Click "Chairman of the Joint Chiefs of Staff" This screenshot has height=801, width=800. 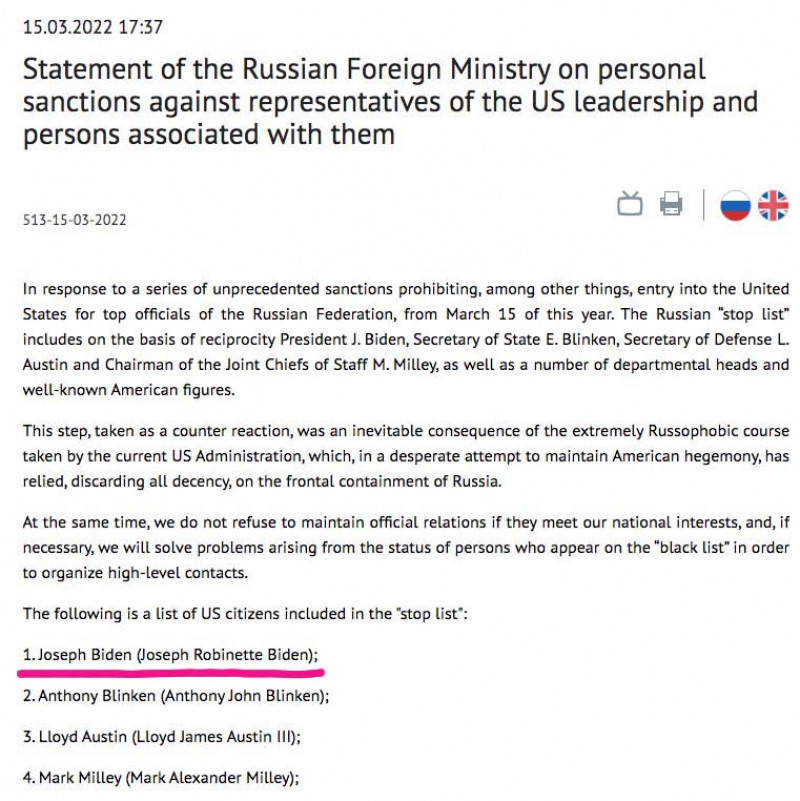click(x=211, y=364)
